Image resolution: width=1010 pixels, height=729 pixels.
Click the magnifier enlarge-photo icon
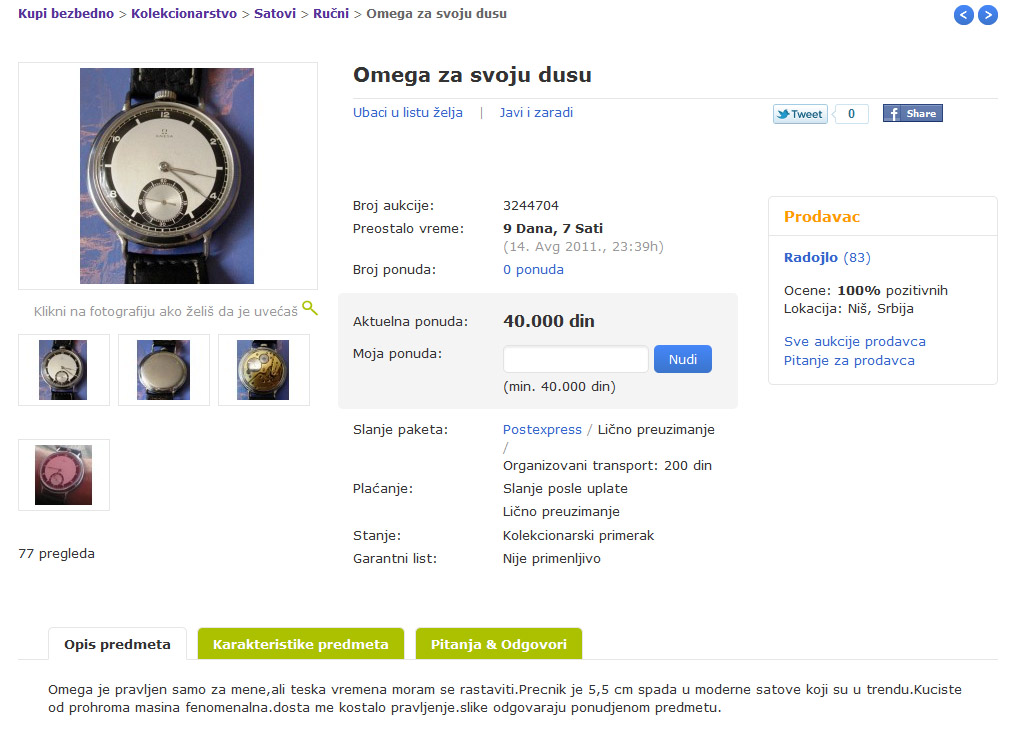[x=310, y=309]
